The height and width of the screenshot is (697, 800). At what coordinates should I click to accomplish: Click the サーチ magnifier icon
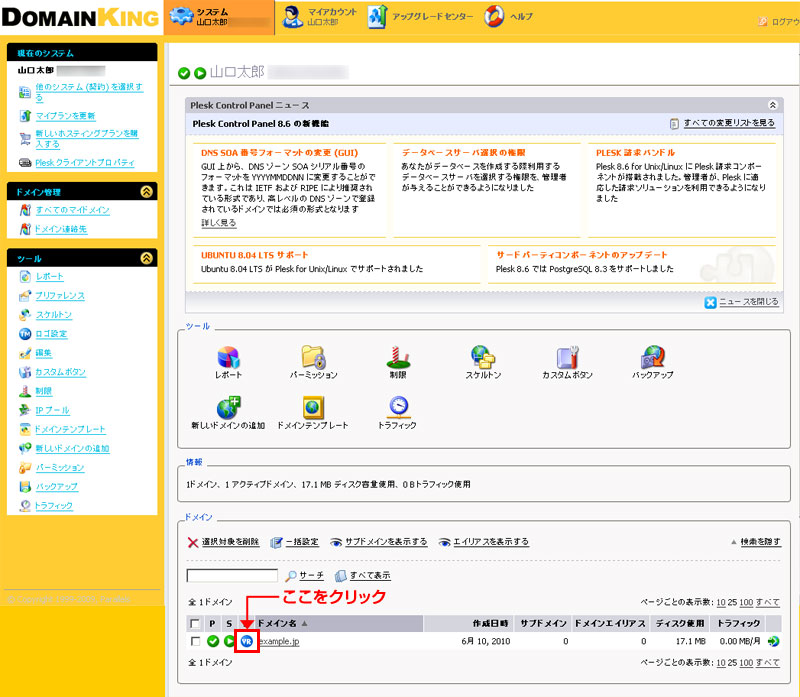tap(291, 576)
